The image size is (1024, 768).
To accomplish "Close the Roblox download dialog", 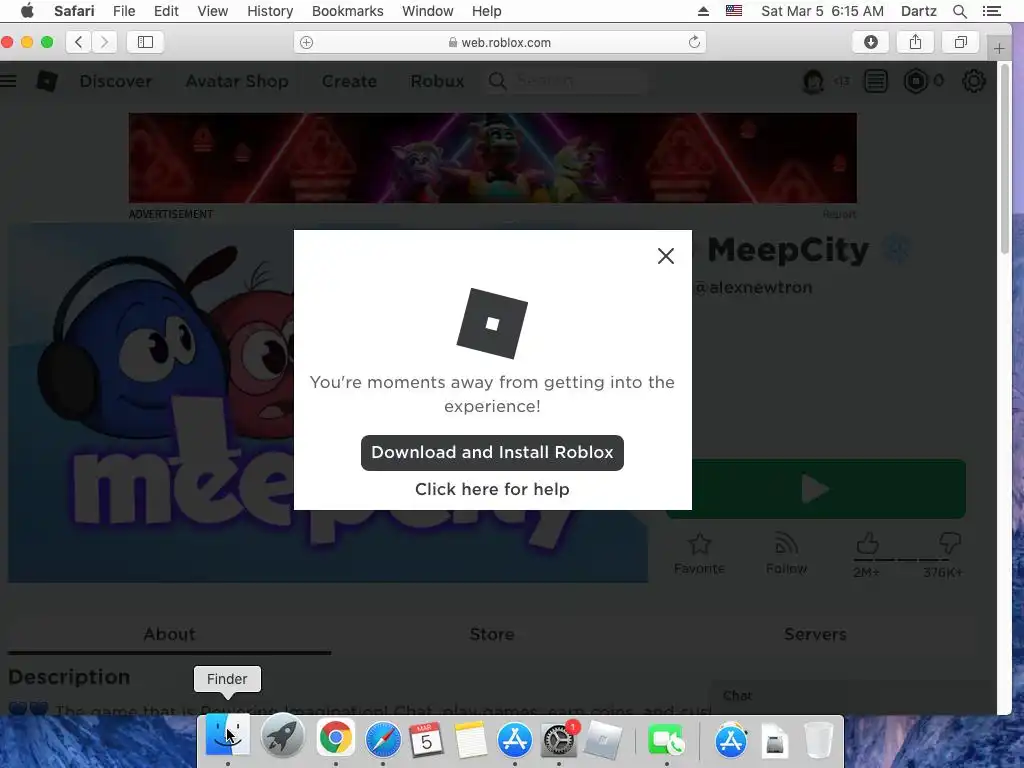I will pyautogui.click(x=665, y=256).
